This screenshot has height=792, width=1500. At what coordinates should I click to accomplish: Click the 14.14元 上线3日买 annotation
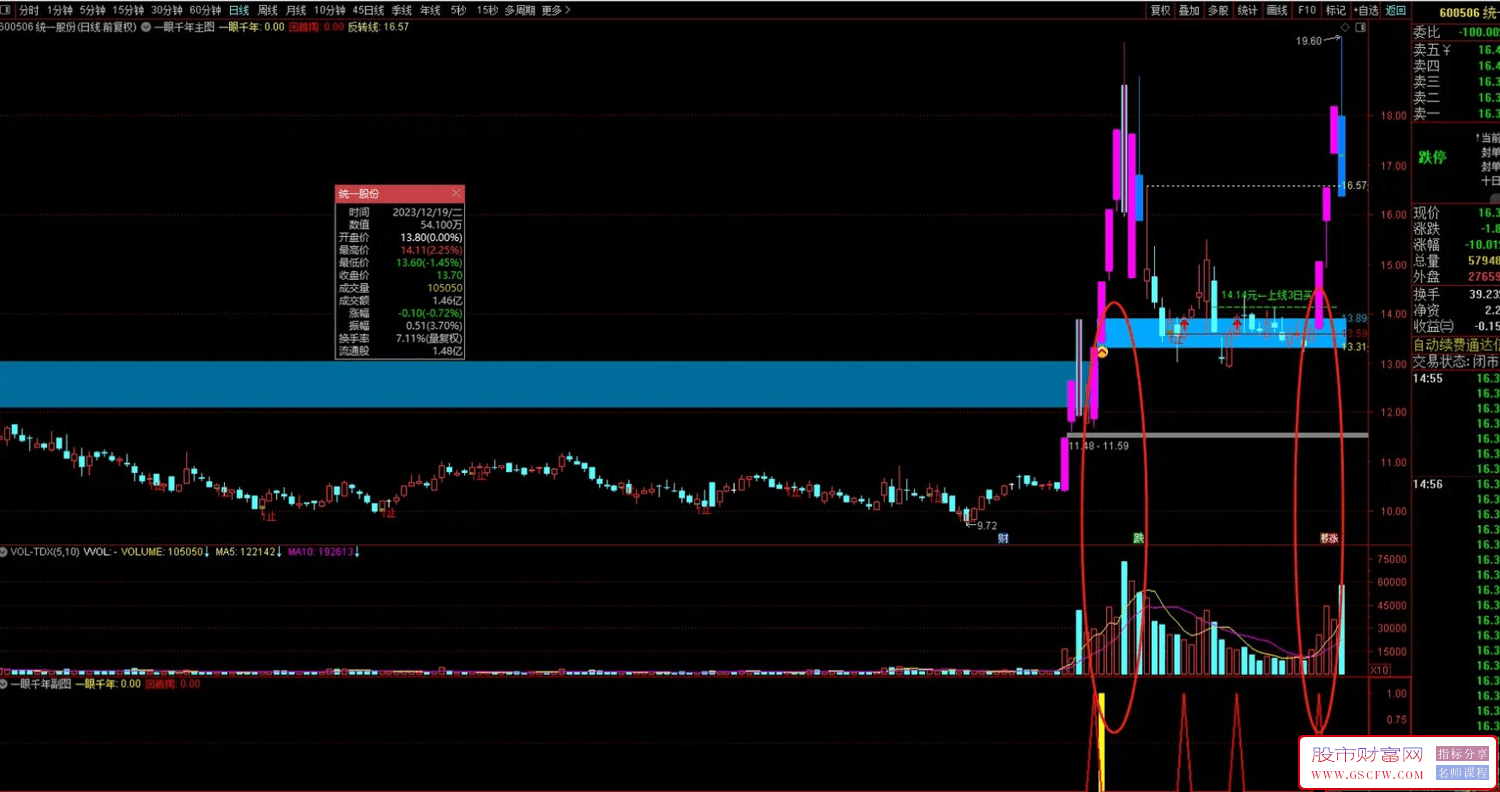pyautogui.click(x=1266, y=296)
